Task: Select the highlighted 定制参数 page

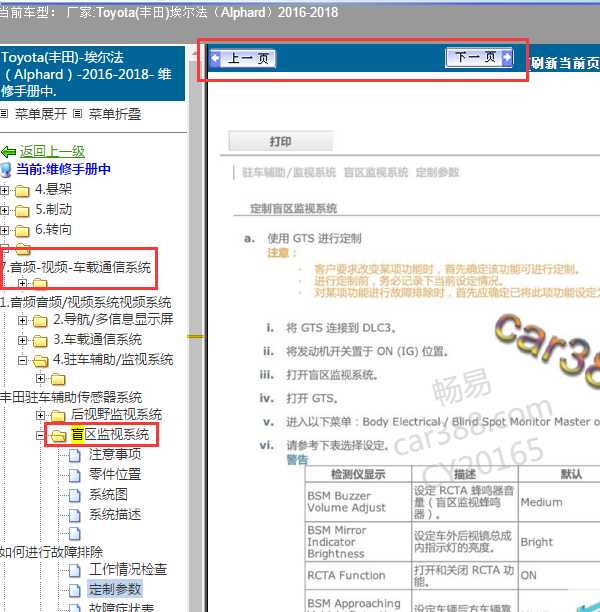Action: [x=115, y=589]
